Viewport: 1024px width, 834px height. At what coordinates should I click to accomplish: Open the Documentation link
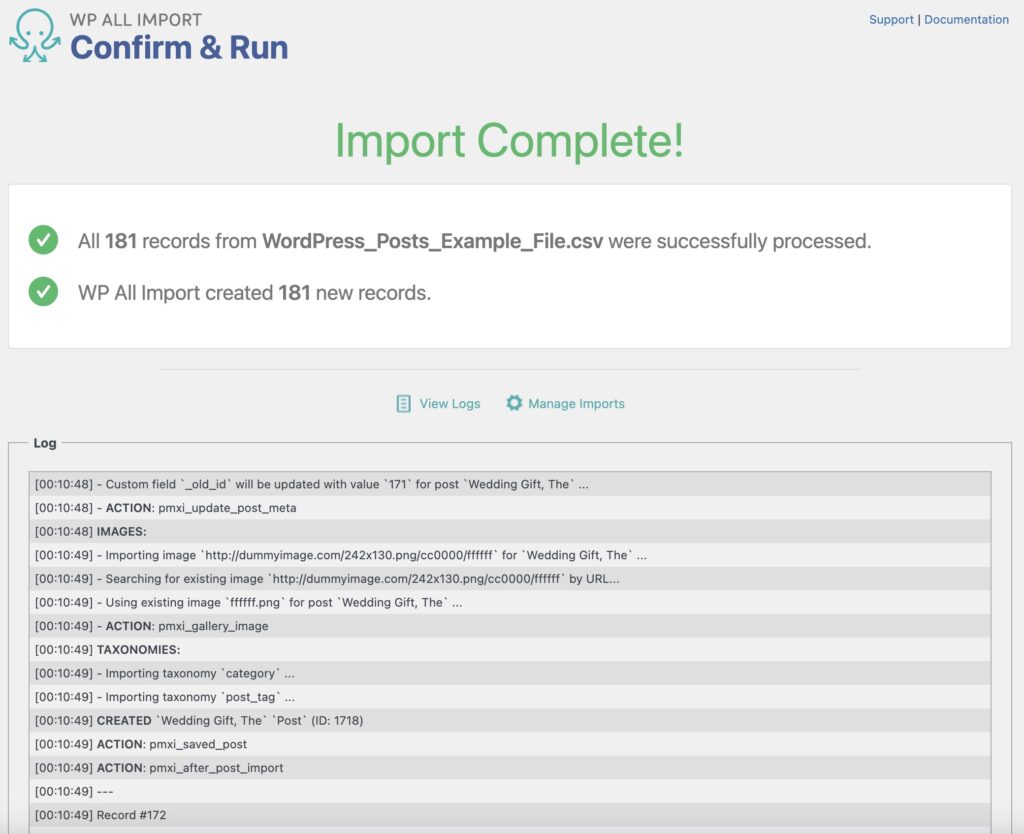coord(966,19)
